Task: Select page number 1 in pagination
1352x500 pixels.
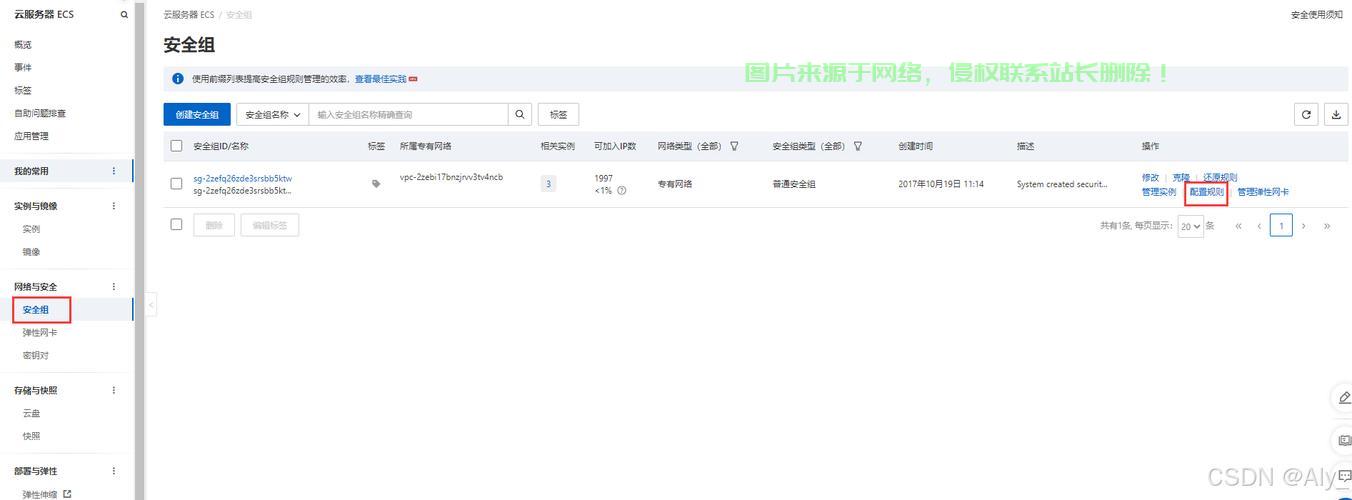Action: pos(1281,226)
